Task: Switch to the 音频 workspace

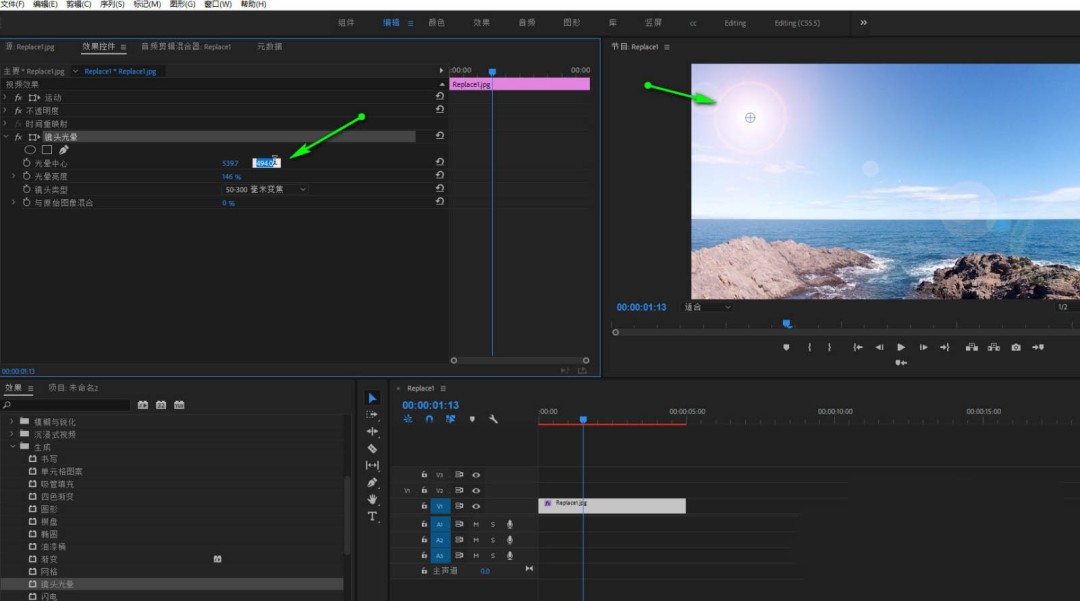Action: point(527,23)
